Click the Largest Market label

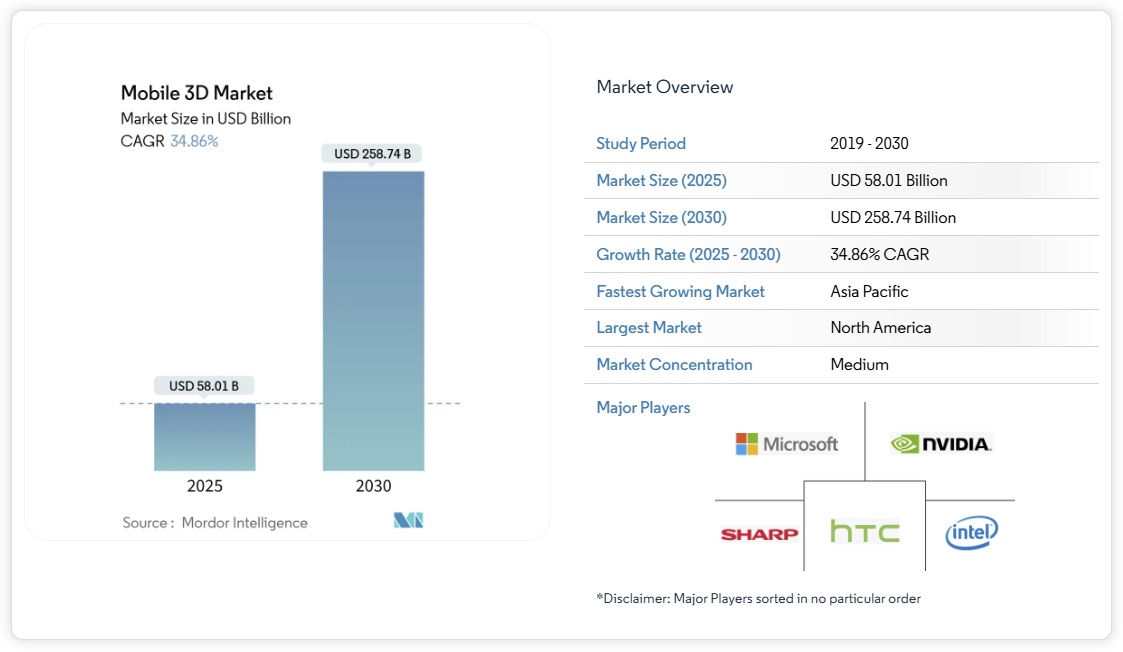point(649,327)
